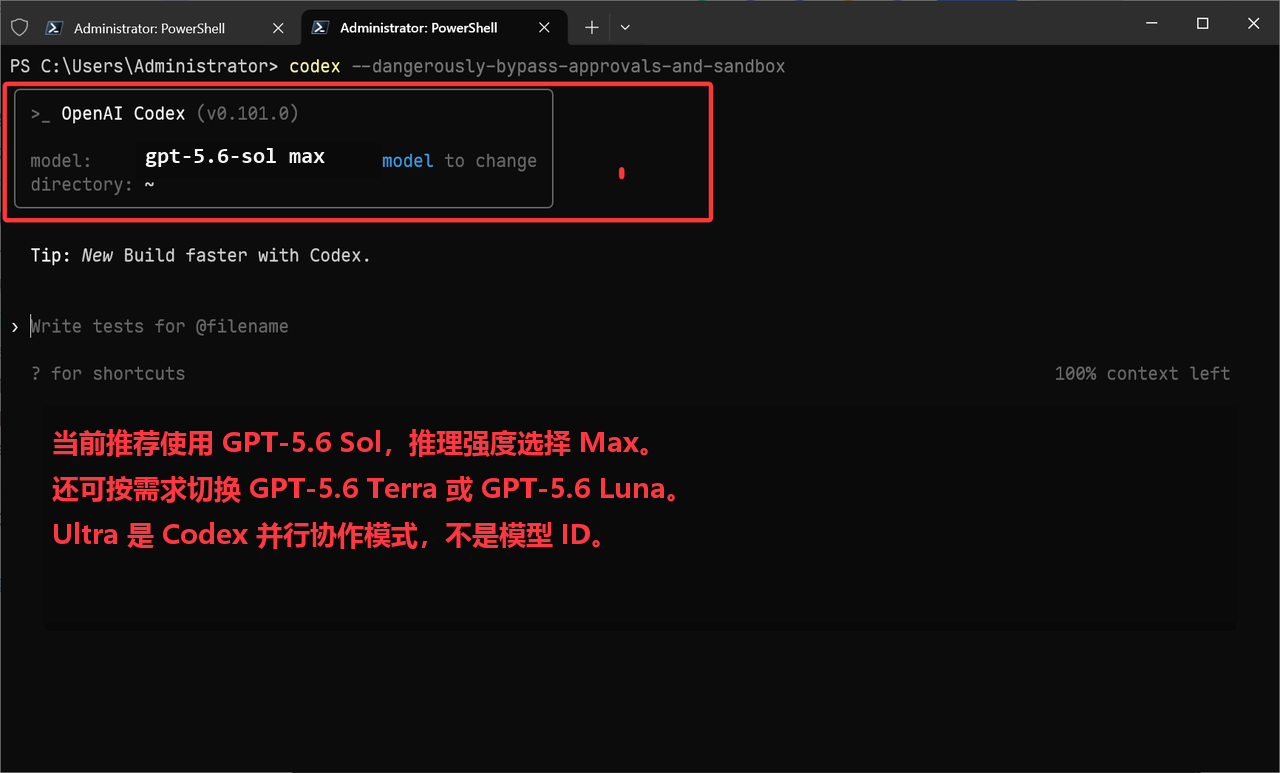1280x773 pixels.
Task: Click the 'PS C:\Users\Administrator>' prompt
Action: point(144,66)
